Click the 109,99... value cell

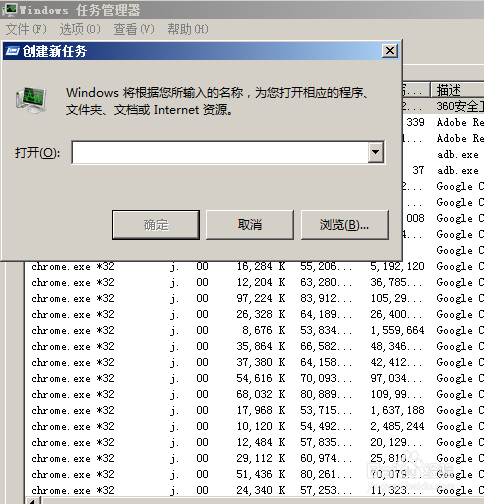pos(396,394)
